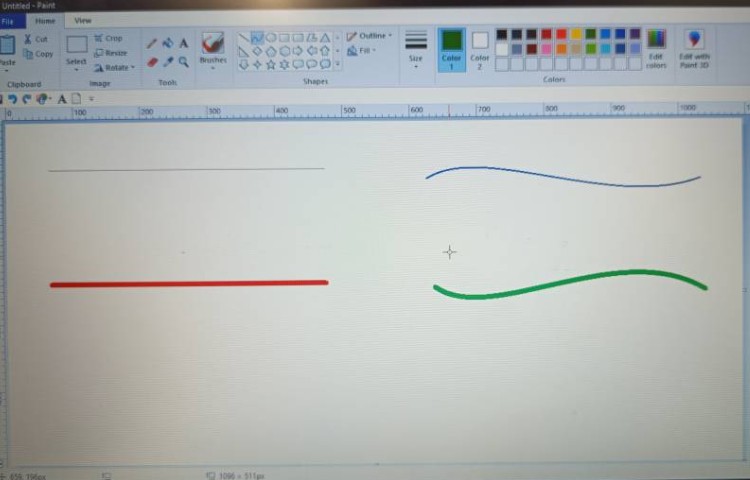This screenshot has width=750, height=480.
Task: Click the Cut button
Action: pos(36,39)
